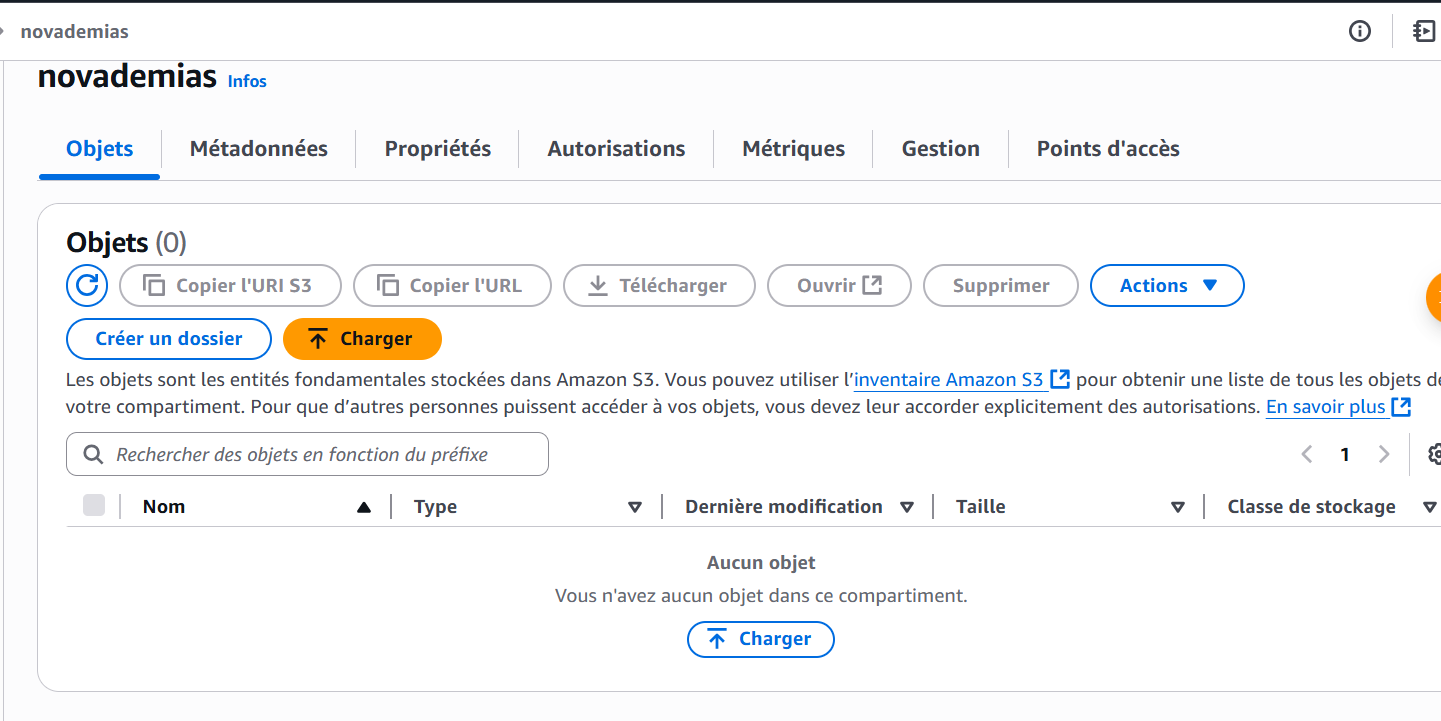Focus the search objects by prefix field
1441x721 pixels.
(307, 454)
